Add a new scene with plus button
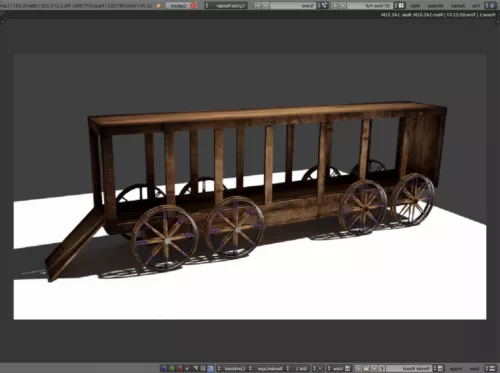 point(266,6)
